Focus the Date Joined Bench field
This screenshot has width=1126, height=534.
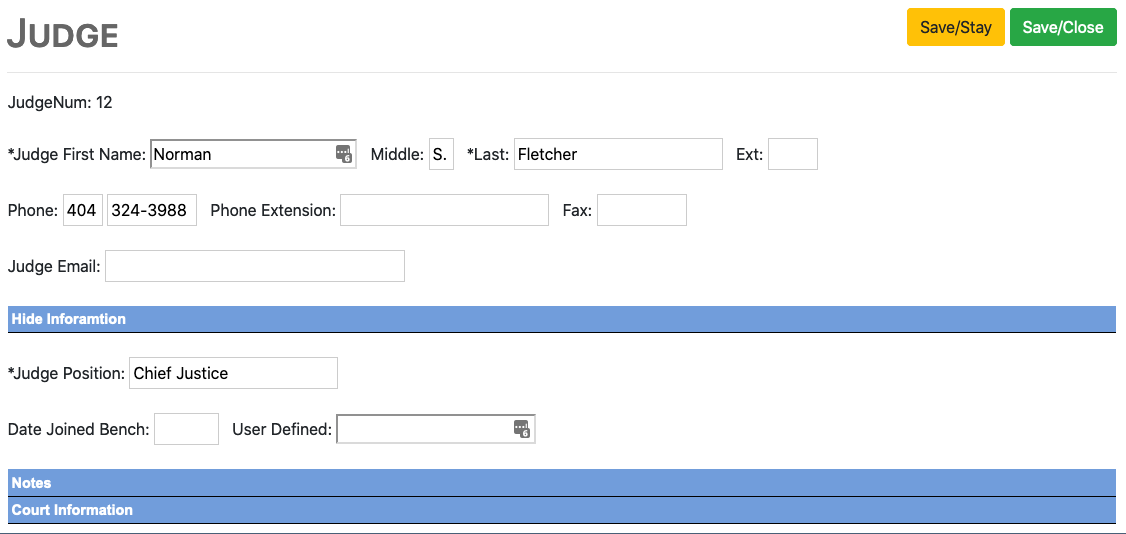tap(186, 429)
